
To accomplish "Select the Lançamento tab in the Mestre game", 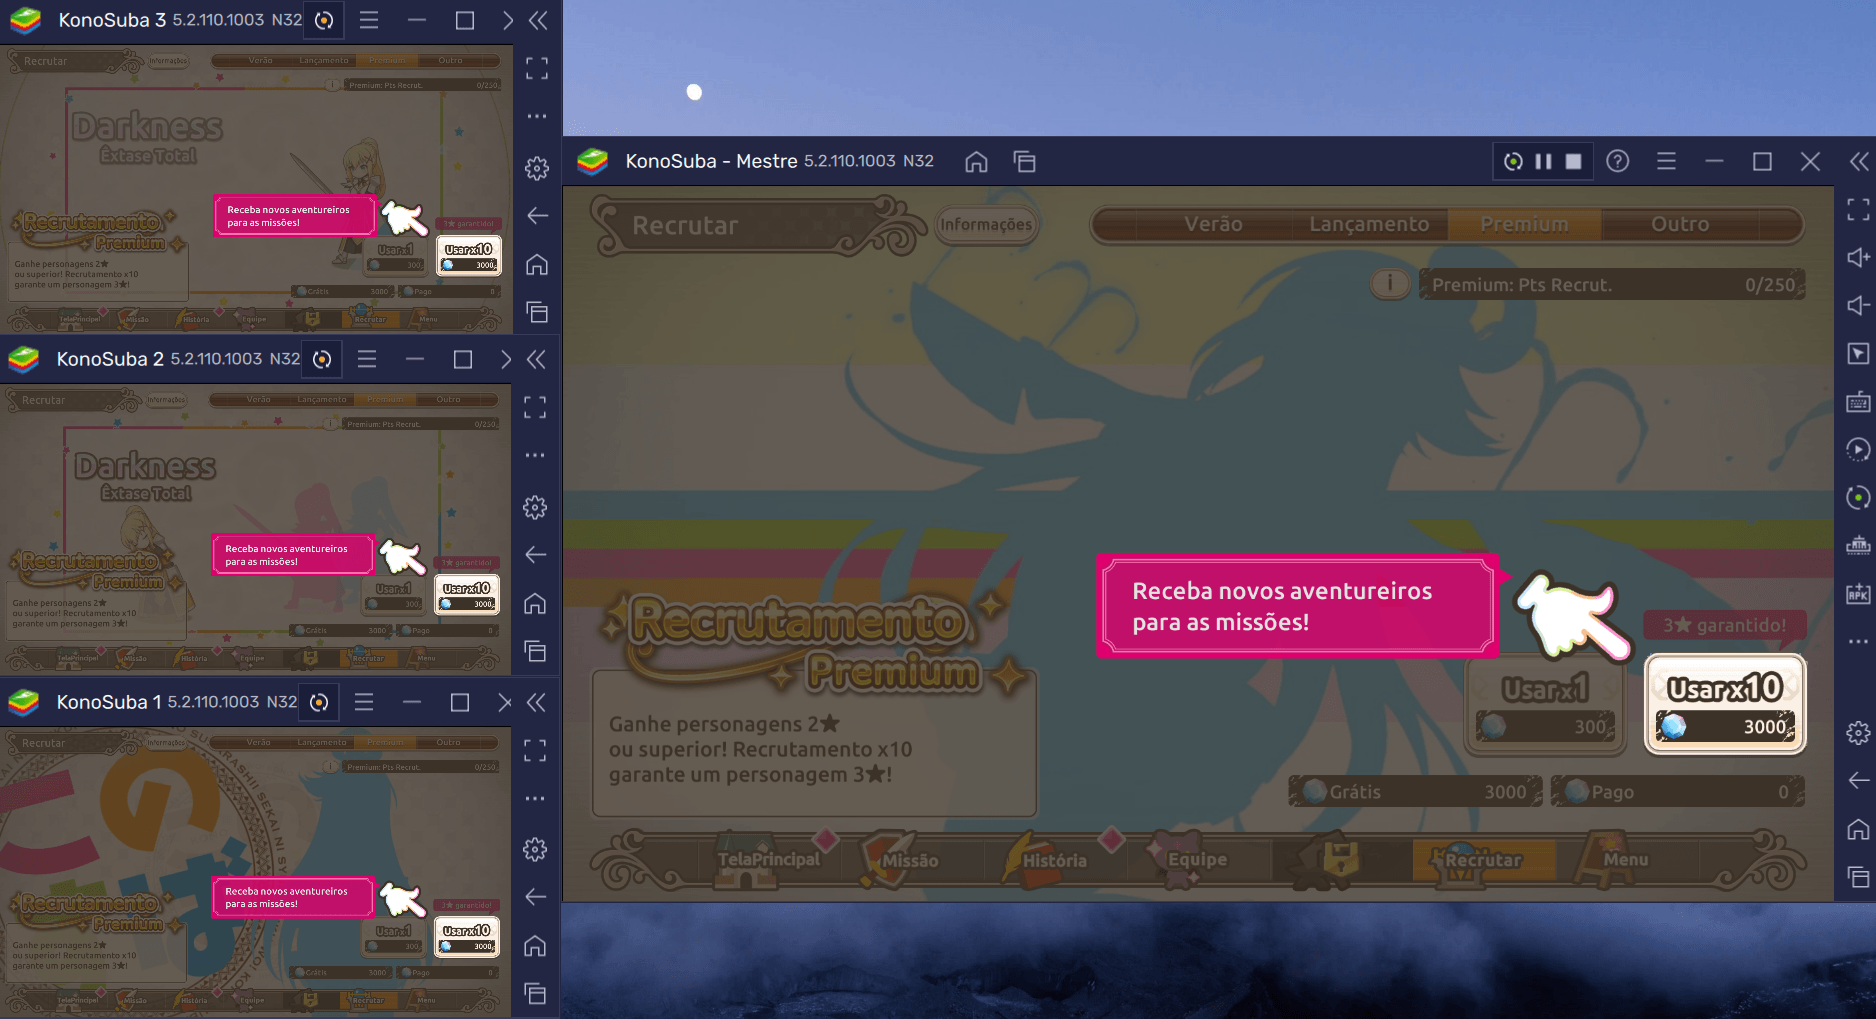I will click(1369, 224).
